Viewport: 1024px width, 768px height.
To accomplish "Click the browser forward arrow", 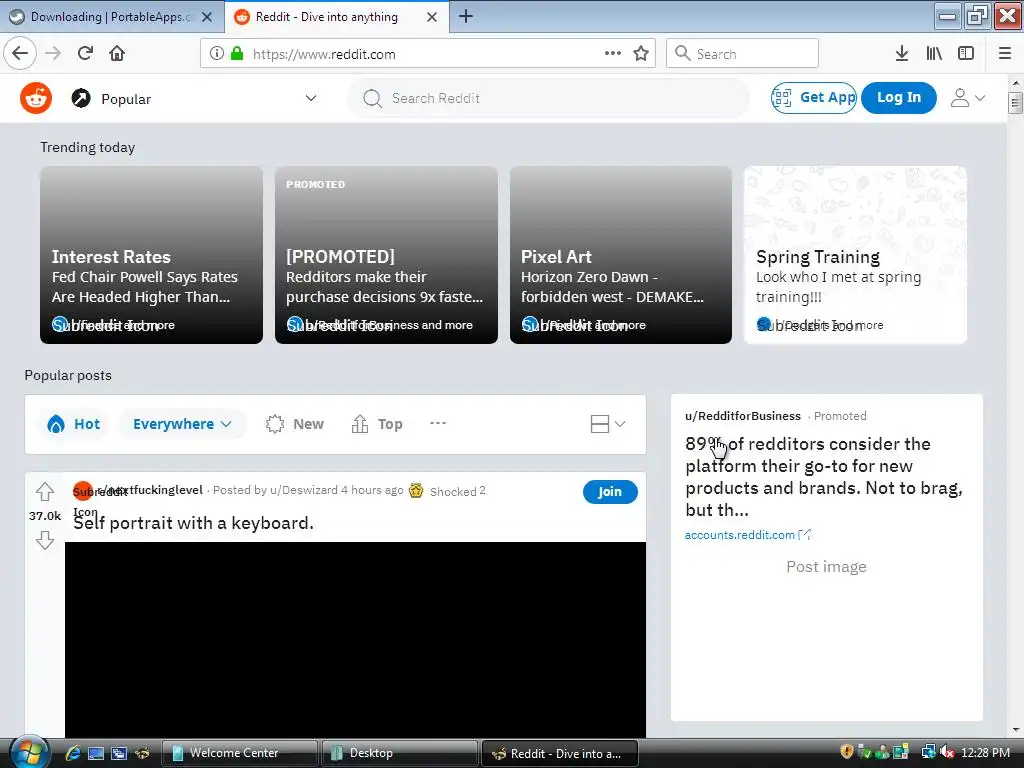I will [53, 54].
